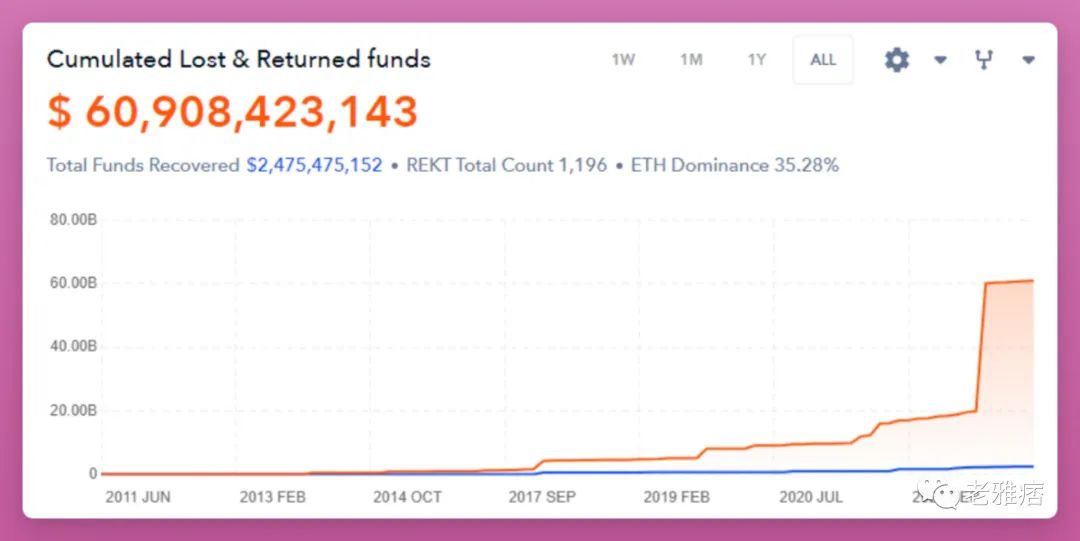Expand the dropdown arrow beside the fork icon

click(1028, 60)
